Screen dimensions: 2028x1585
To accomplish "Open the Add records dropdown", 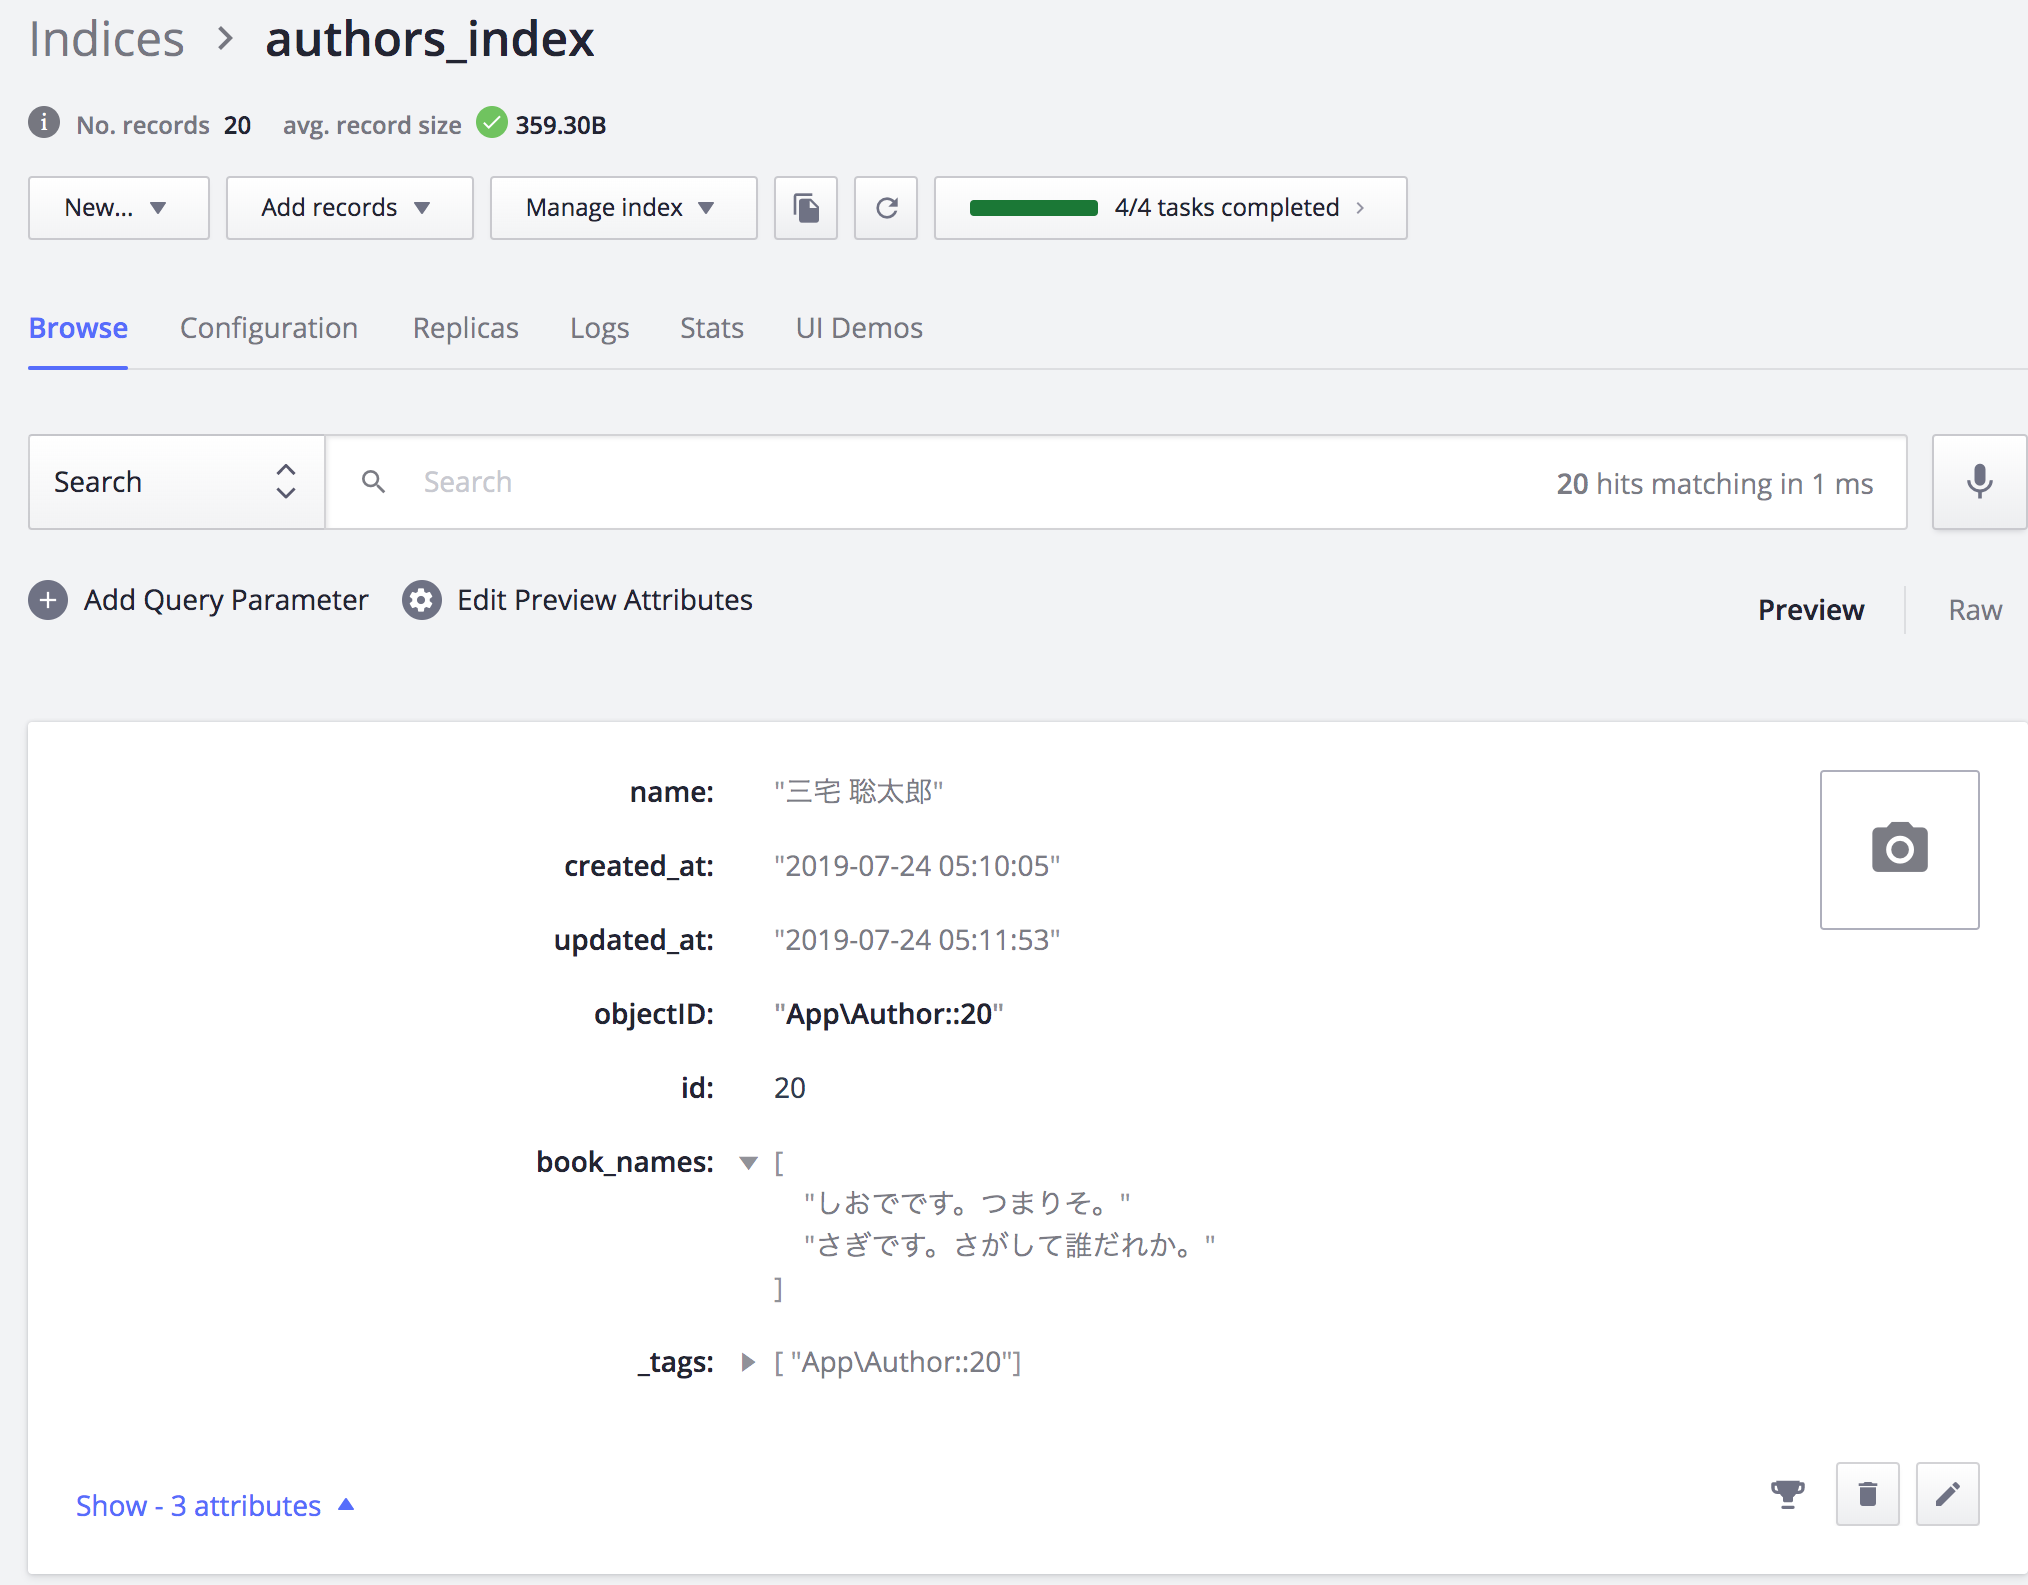I will 349,208.
